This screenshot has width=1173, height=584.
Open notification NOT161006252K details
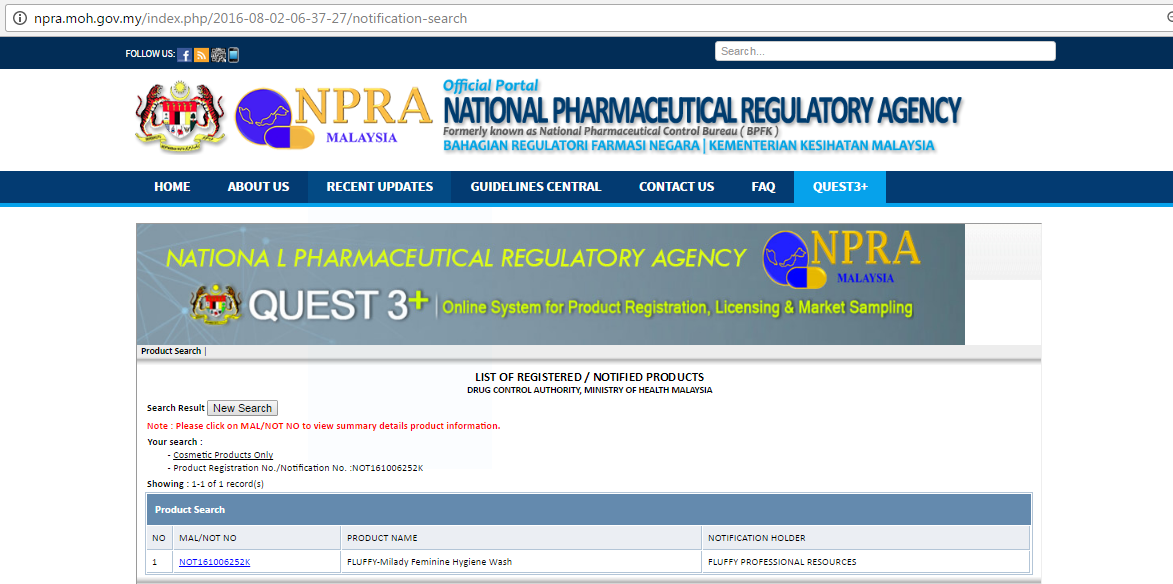pyautogui.click(x=215, y=562)
